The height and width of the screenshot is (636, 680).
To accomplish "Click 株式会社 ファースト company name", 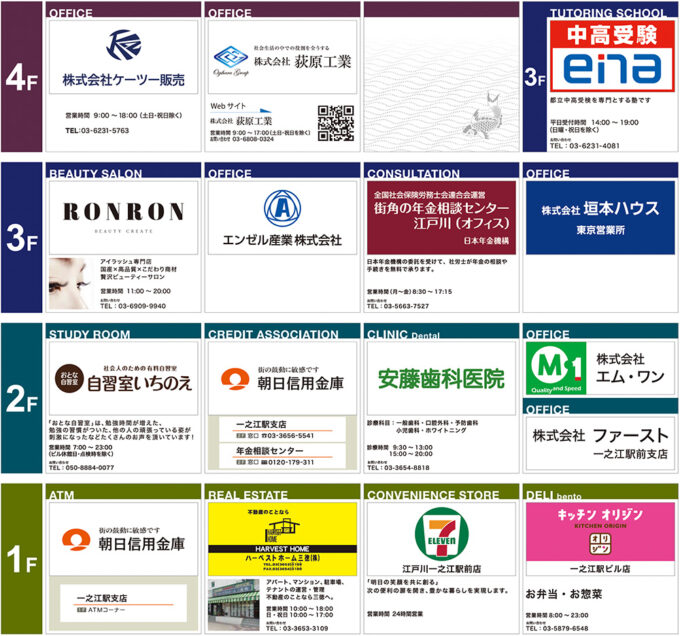I will 600,435.
